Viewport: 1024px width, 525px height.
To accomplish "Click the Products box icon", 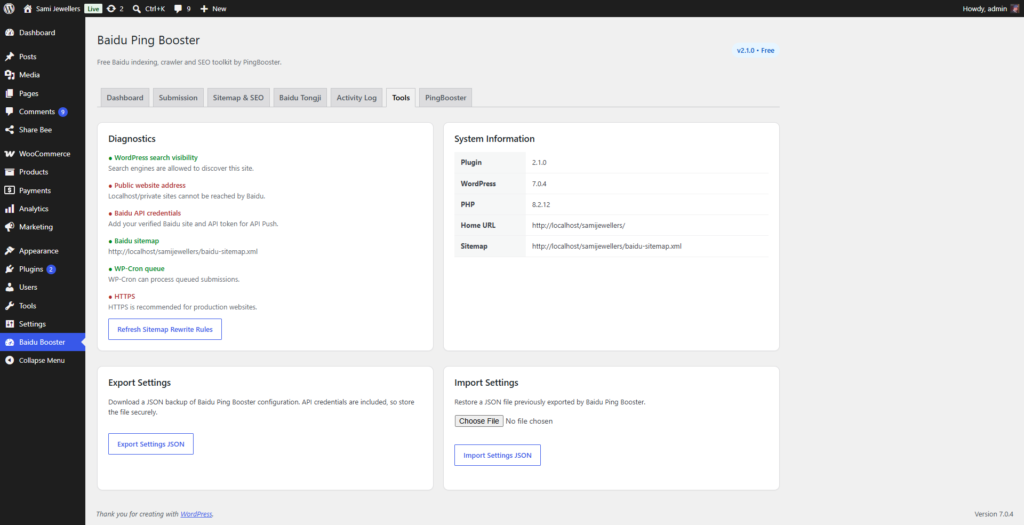I will 9,172.
